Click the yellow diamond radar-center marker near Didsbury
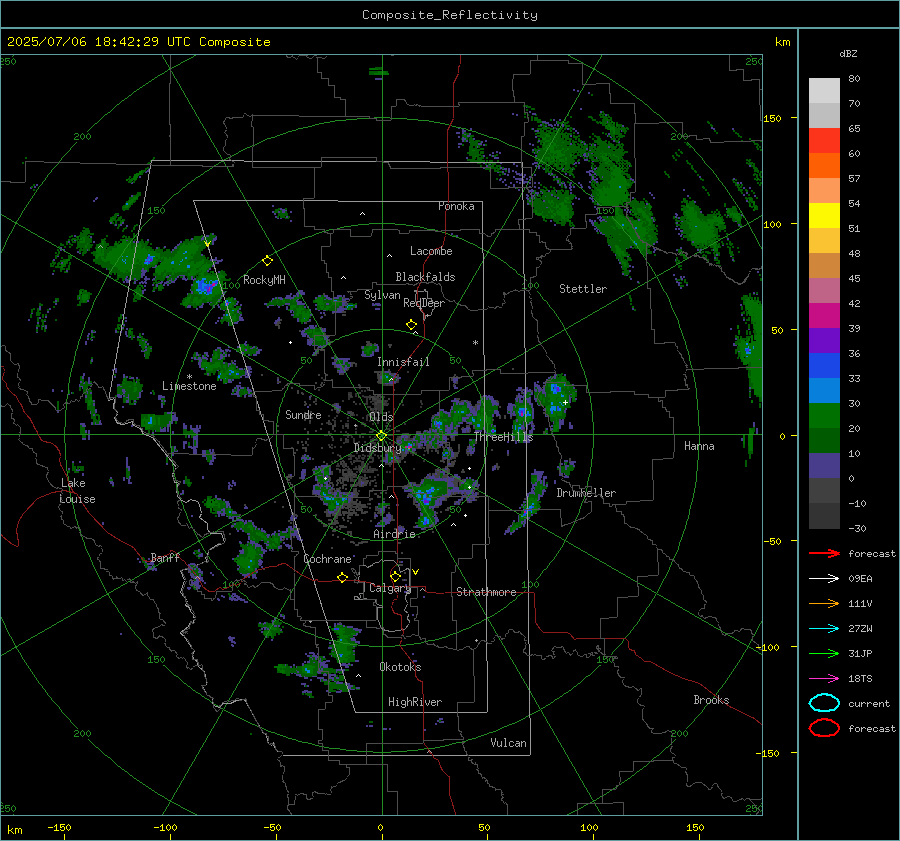Image resolution: width=900 pixels, height=841 pixels. pyautogui.click(x=381, y=436)
